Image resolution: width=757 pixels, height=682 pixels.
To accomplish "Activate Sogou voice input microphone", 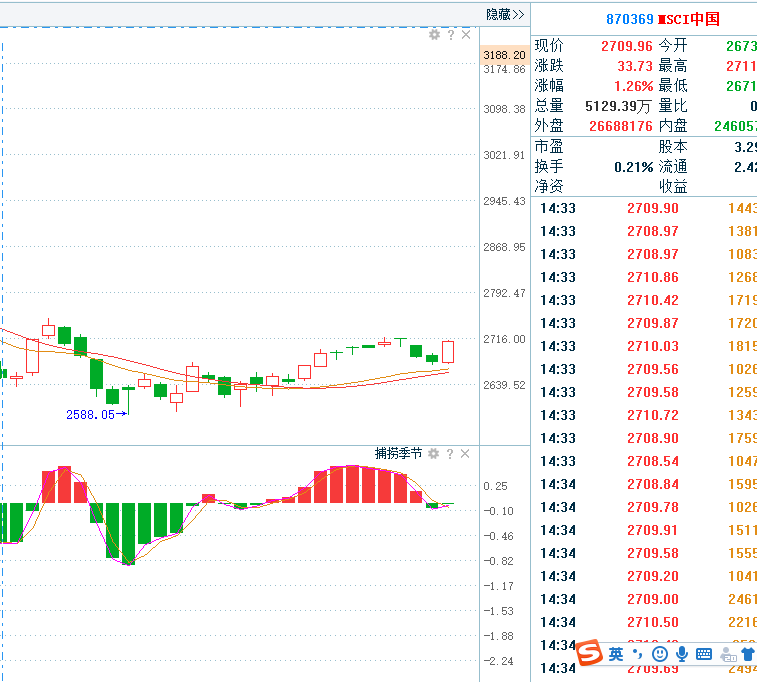I will coord(682,654).
